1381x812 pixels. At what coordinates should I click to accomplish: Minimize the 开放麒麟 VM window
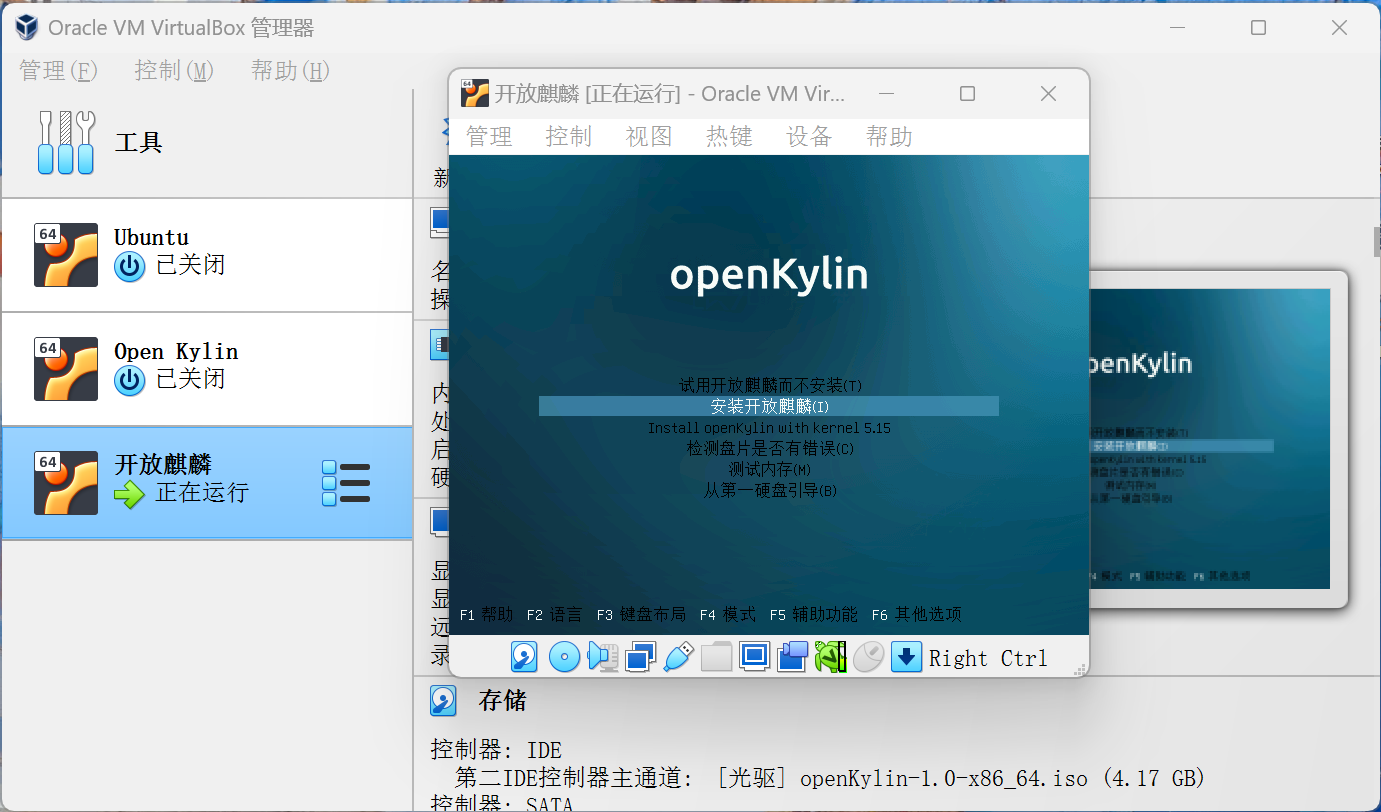click(887, 93)
